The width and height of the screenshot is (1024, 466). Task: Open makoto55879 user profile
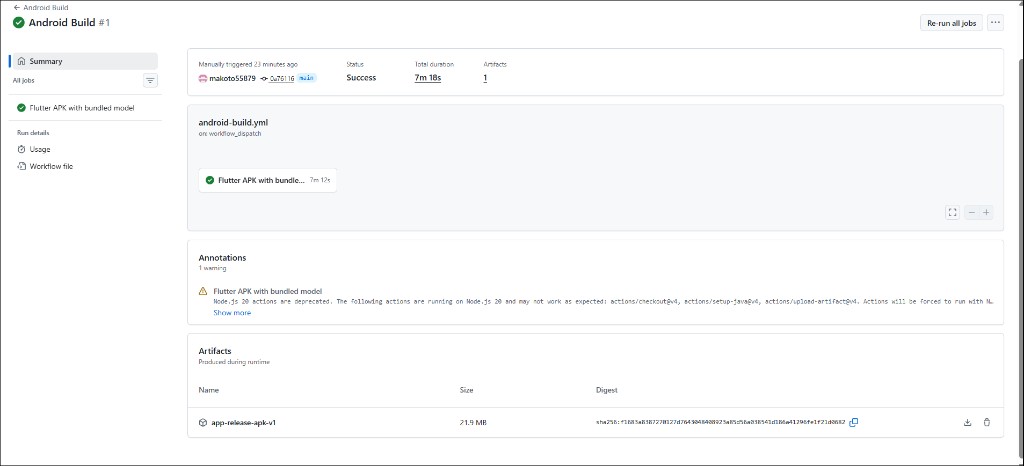point(232,78)
